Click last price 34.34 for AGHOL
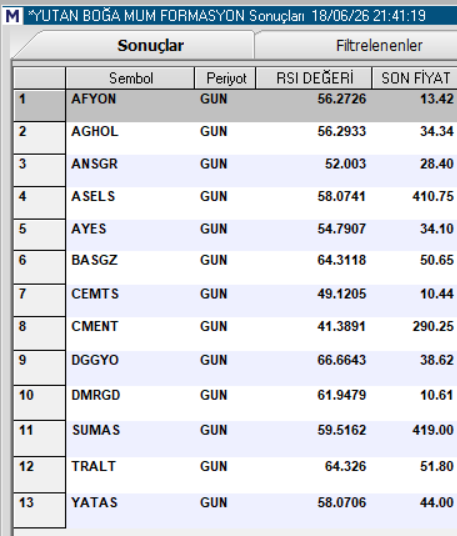The width and height of the screenshot is (457, 536). coord(437,131)
